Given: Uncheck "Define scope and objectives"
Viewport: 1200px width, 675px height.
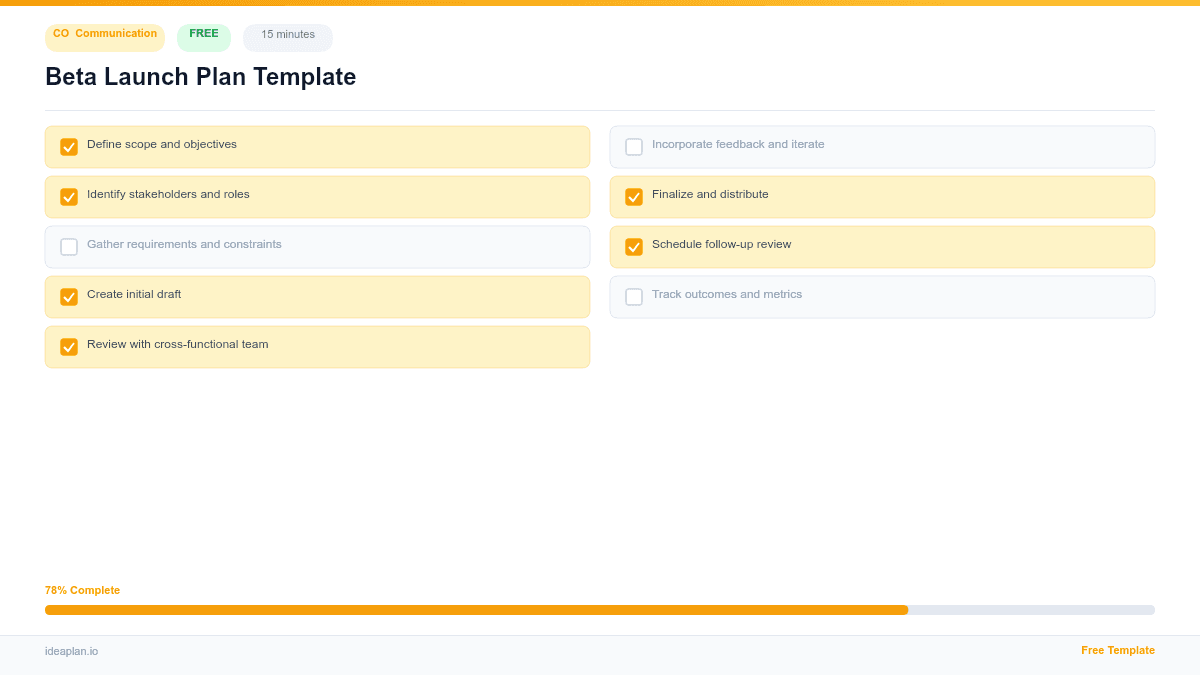Looking at the screenshot, I should (x=69, y=146).
